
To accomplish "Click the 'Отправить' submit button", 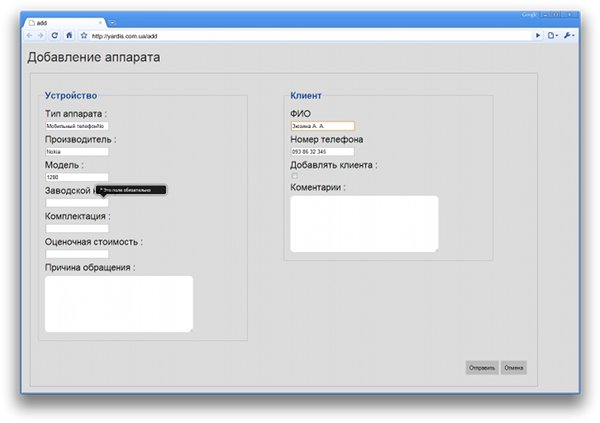I will pos(481,367).
